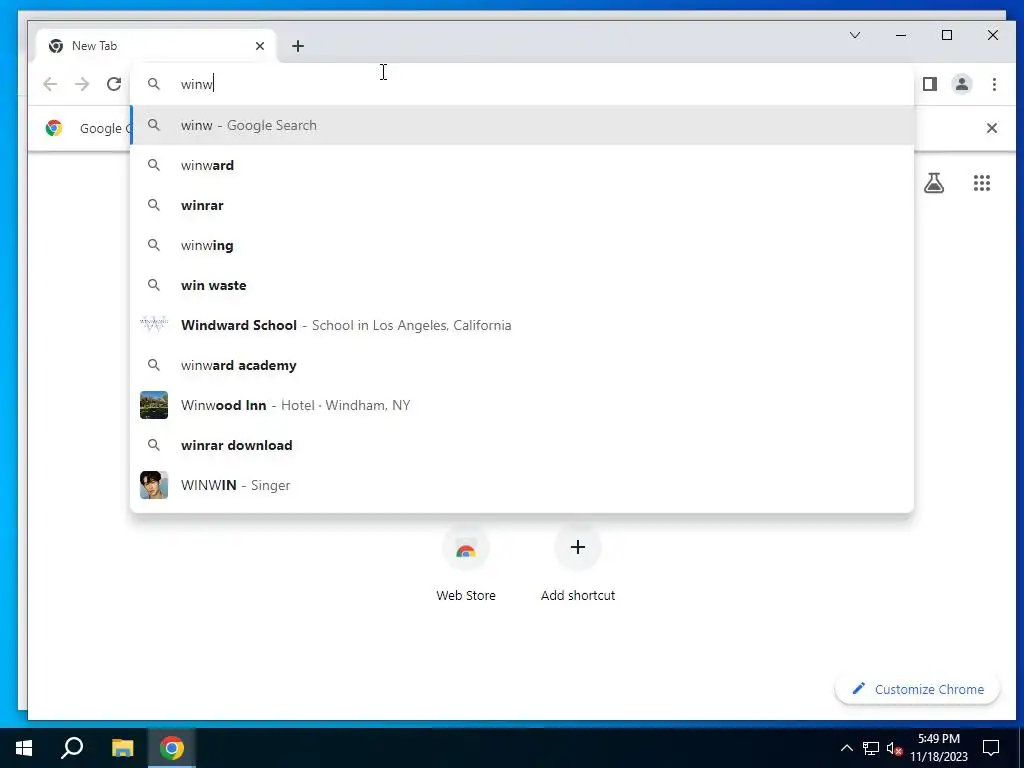Click Chrome icon in the taskbar
Viewport: 1024px width, 768px height.
(172, 748)
